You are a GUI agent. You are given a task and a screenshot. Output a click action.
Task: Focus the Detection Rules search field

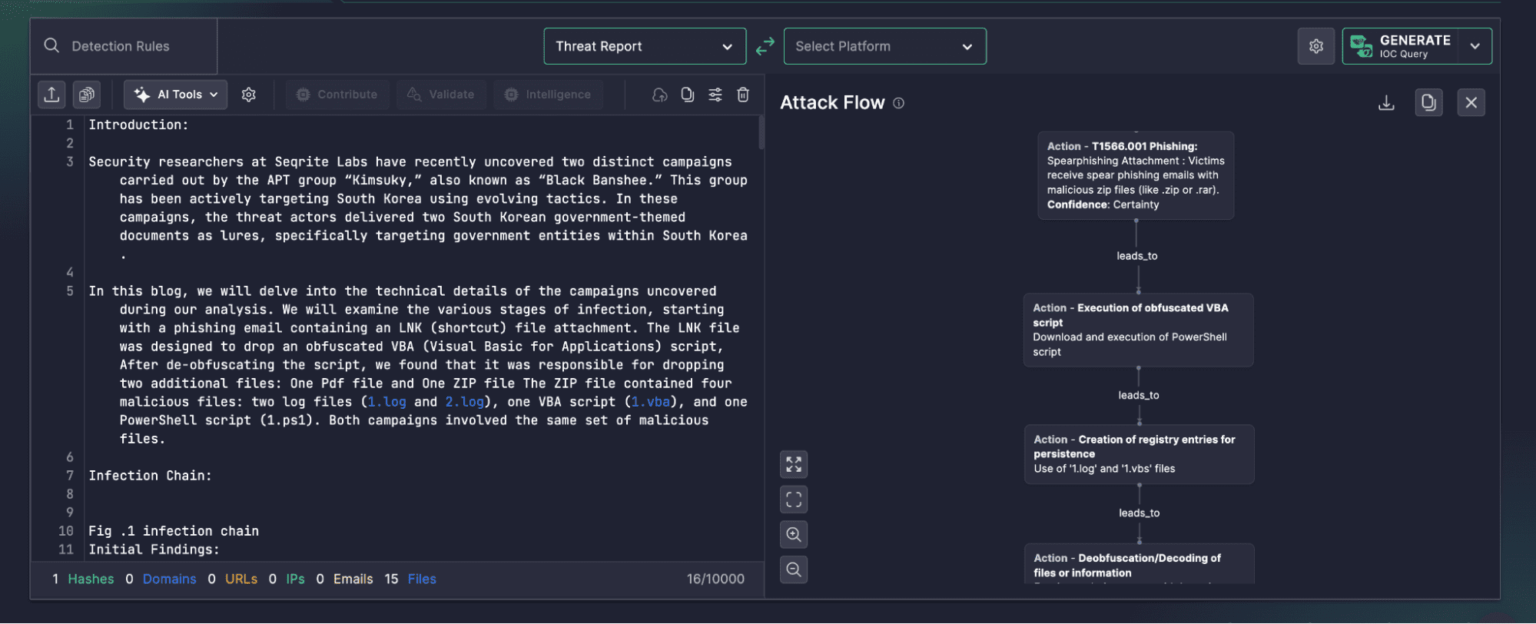124,46
